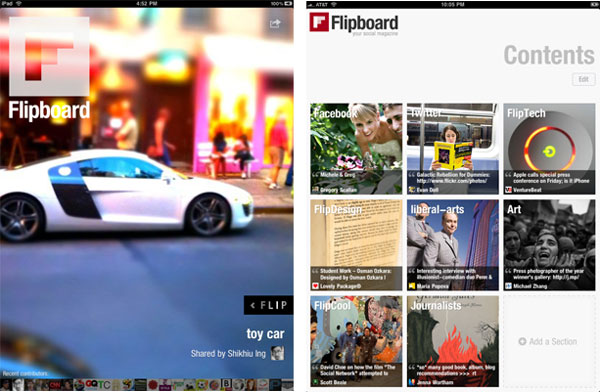Screen dimensions: 600x392
Task: Open the FlipCool section tile
Action: (x=356, y=341)
